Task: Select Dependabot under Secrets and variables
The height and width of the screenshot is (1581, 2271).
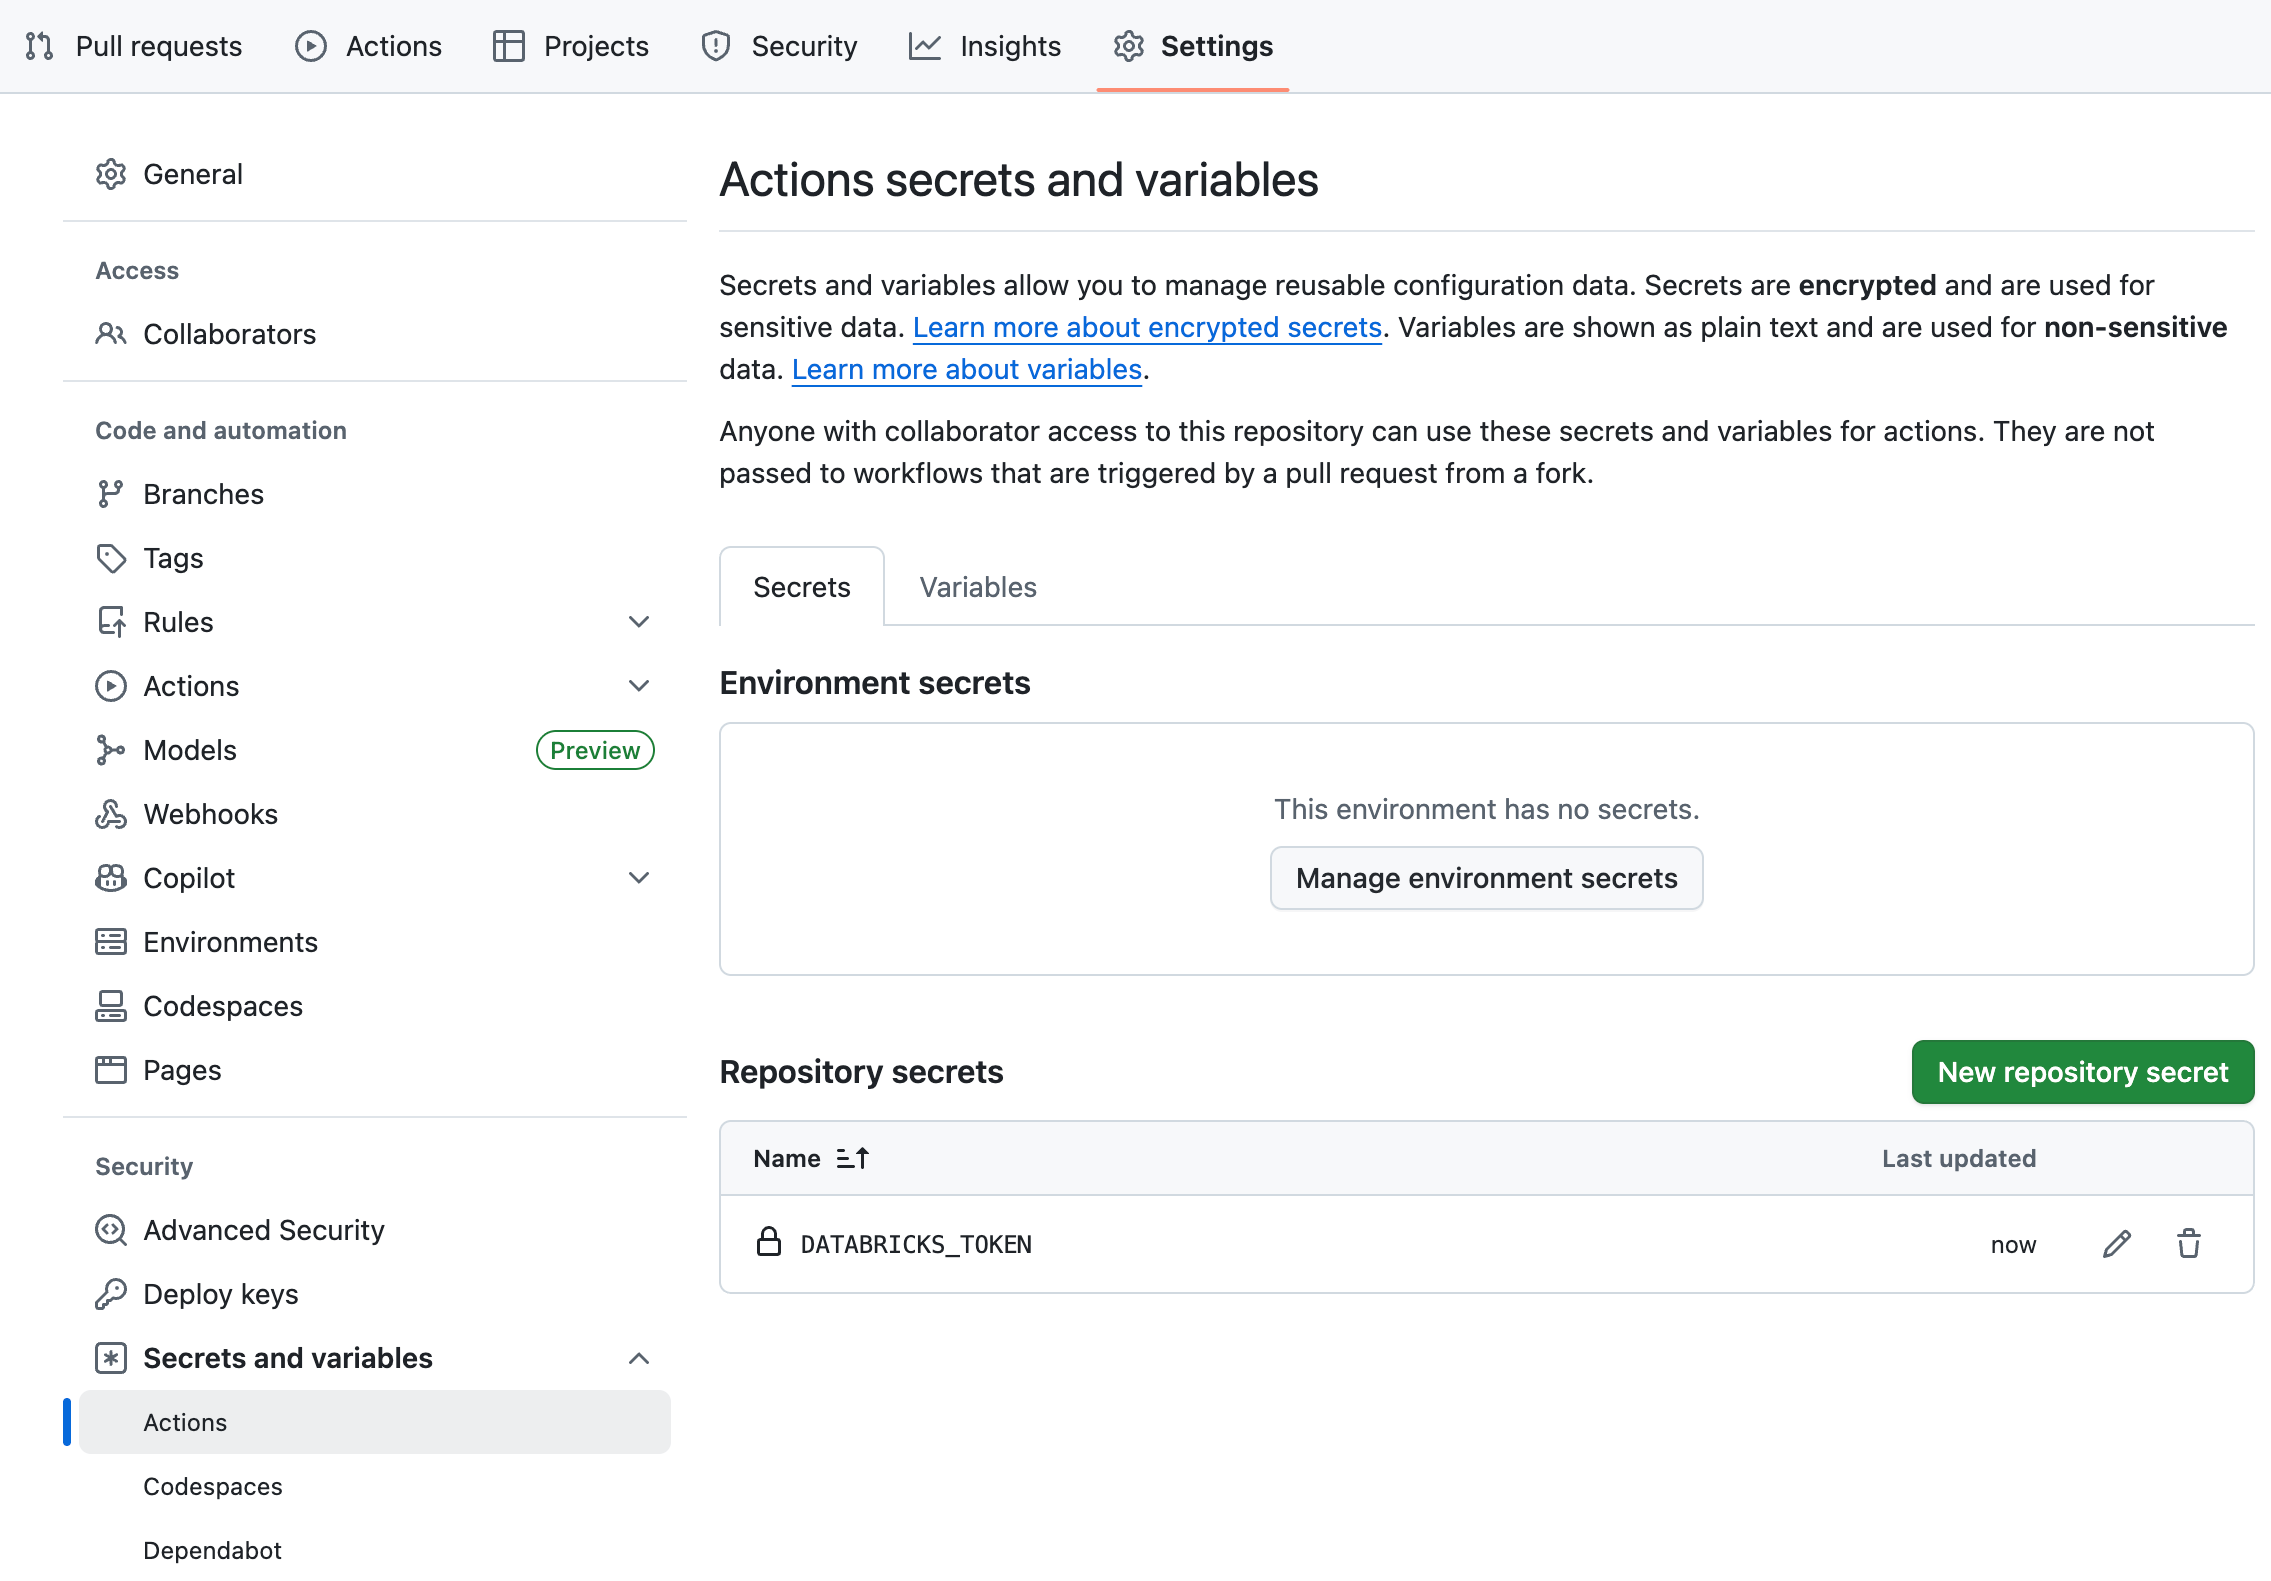Action: [x=212, y=1550]
